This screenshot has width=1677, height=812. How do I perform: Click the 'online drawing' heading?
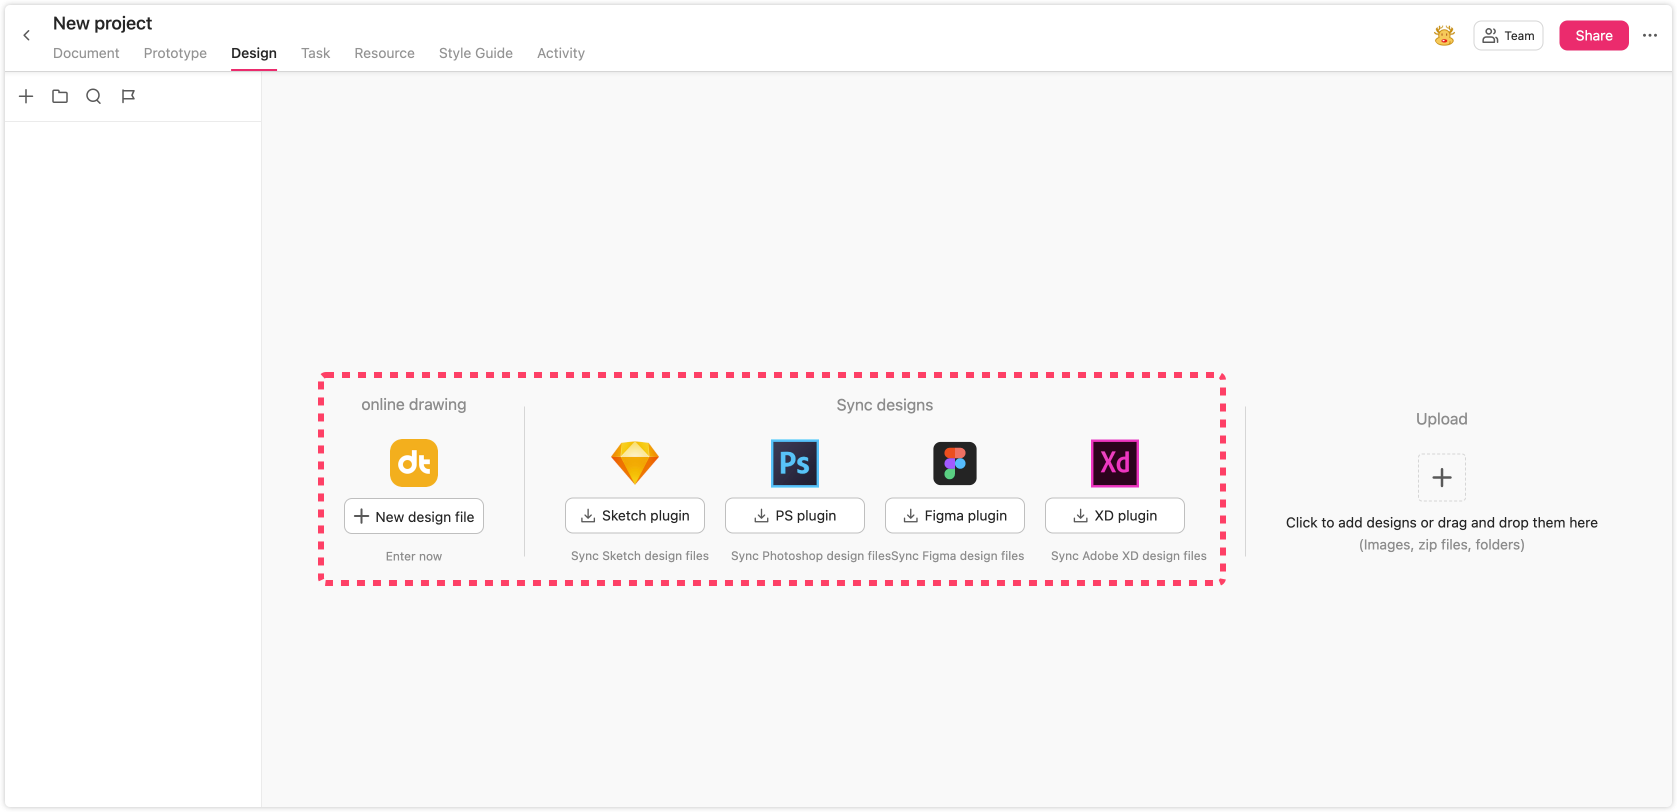[x=414, y=404]
